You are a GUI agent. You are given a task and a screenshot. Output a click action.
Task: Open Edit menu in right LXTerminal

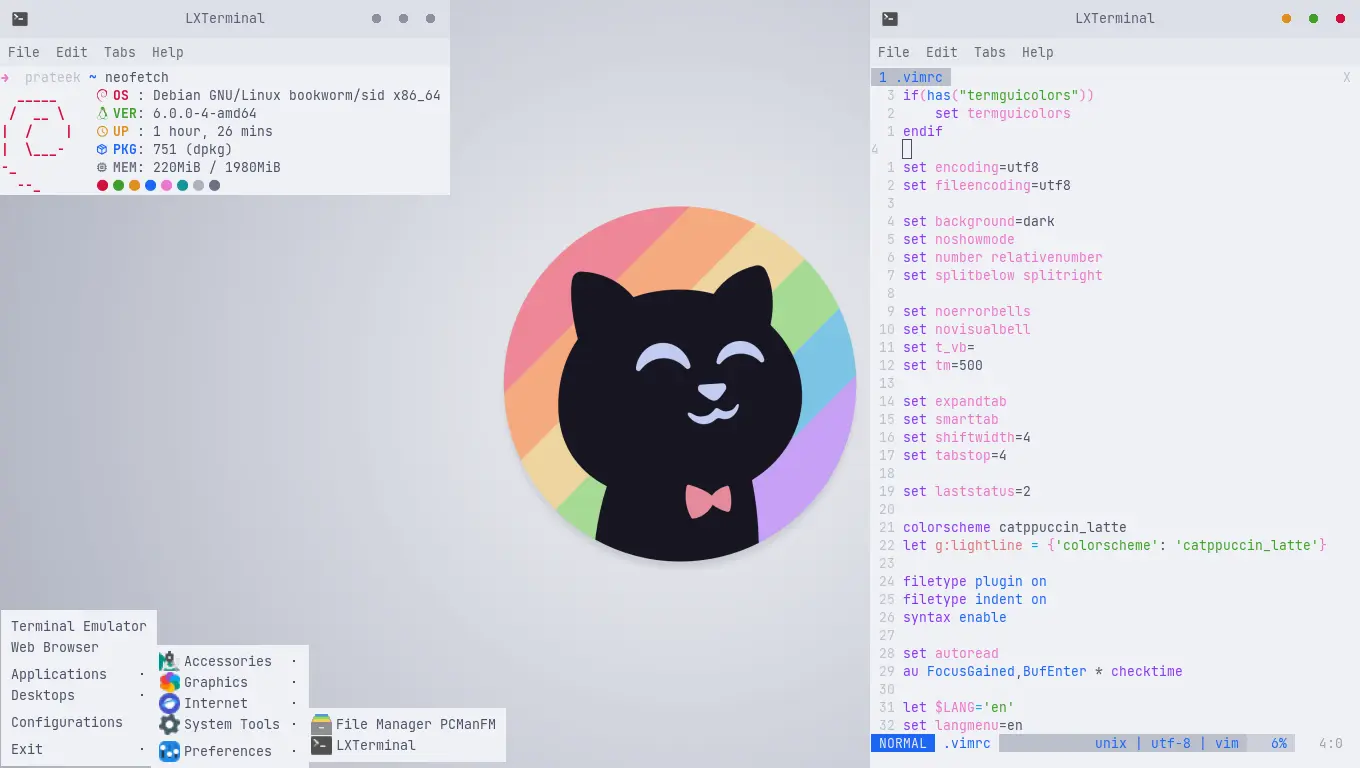pos(942,52)
